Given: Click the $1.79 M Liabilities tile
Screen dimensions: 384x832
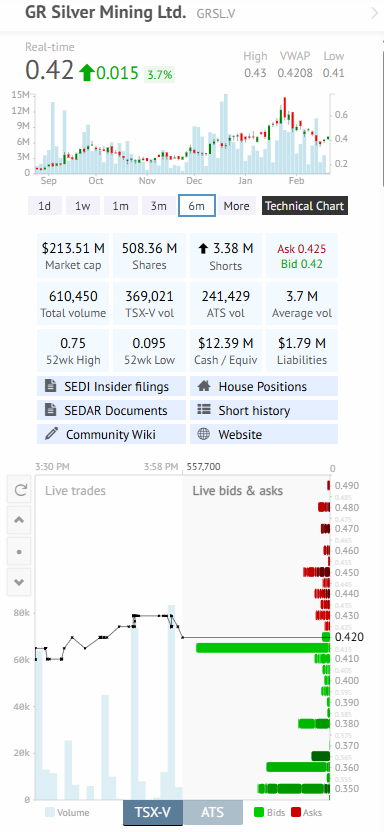Looking at the screenshot, I should click(x=302, y=350).
